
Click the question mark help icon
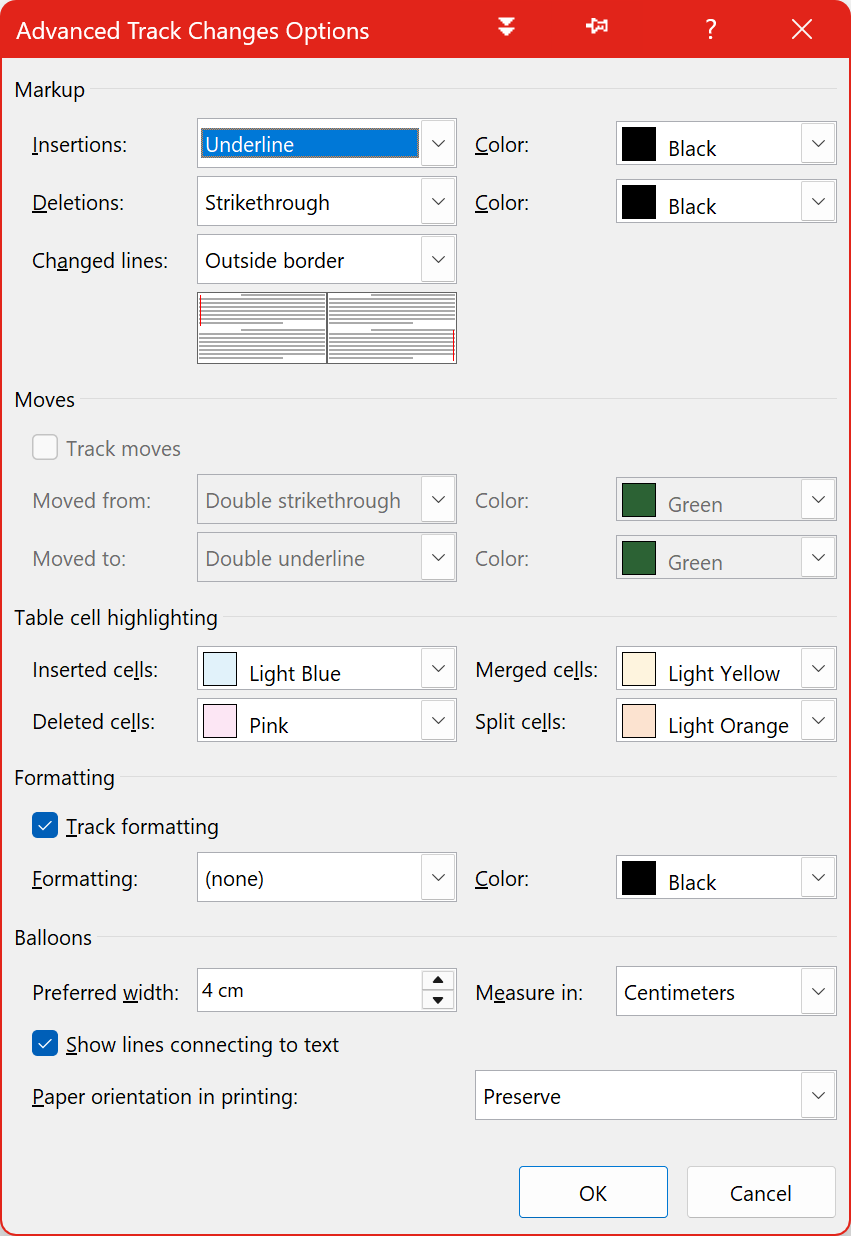pos(710,29)
